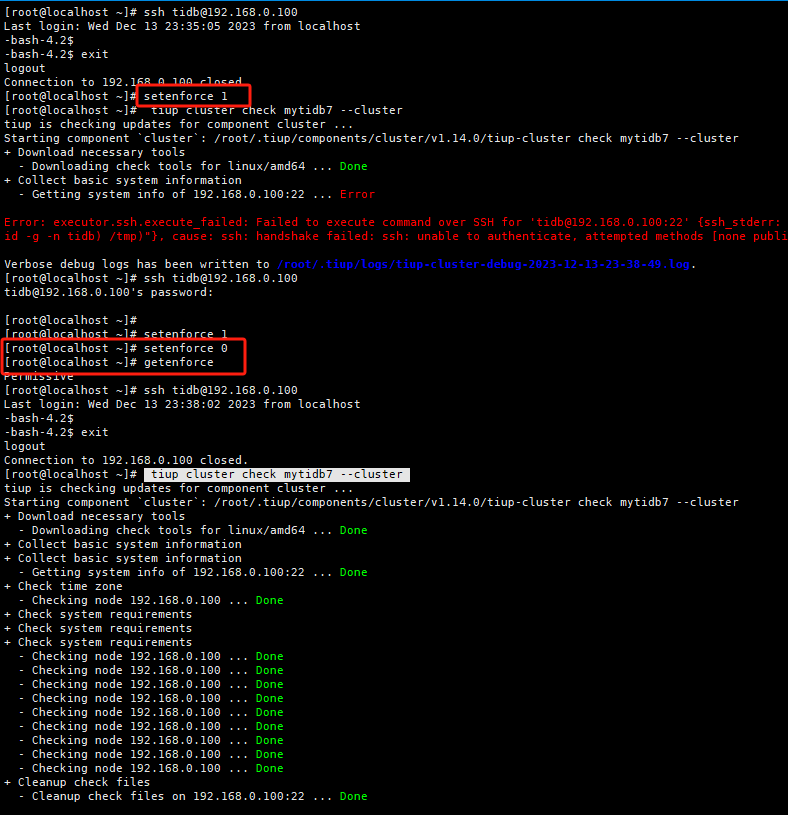Click the getenforce command text
788x815 pixels.
tap(179, 362)
